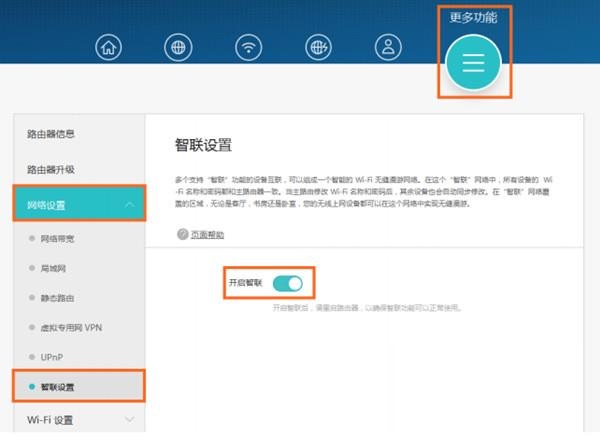Open the Home icon in top navigation
This screenshot has width=600, height=436.
[109, 47]
